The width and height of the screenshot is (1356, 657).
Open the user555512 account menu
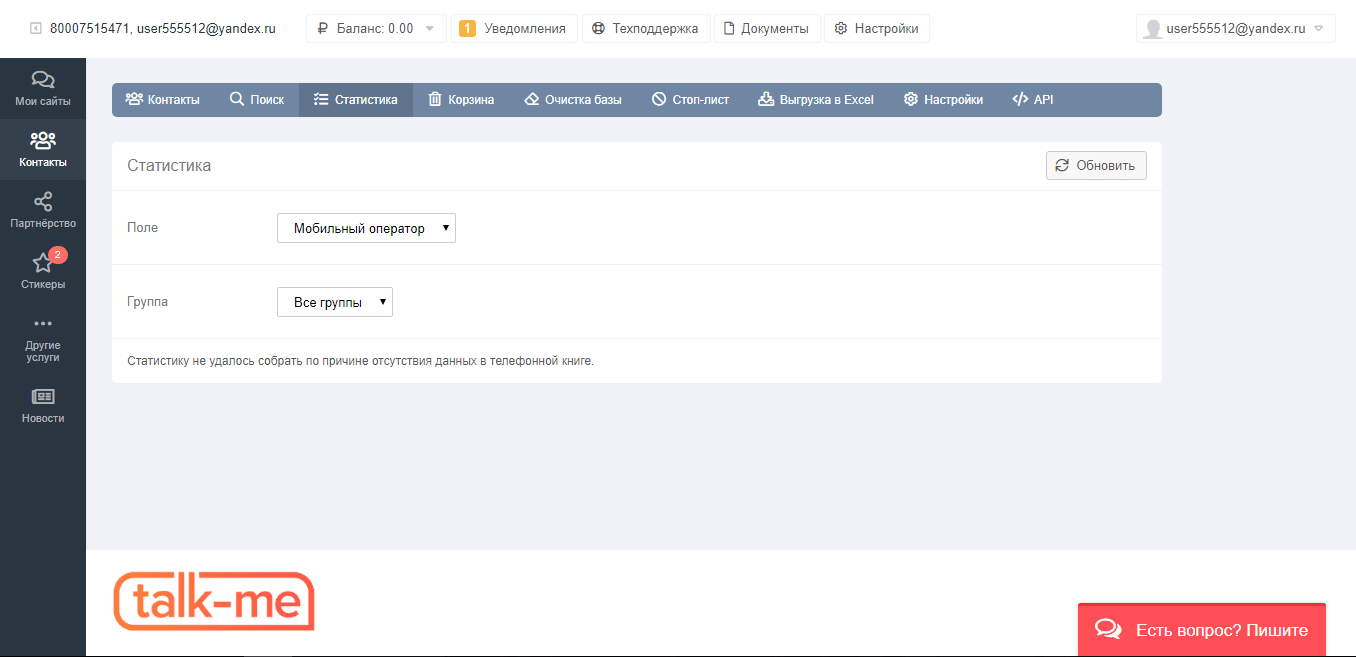point(1236,29)
